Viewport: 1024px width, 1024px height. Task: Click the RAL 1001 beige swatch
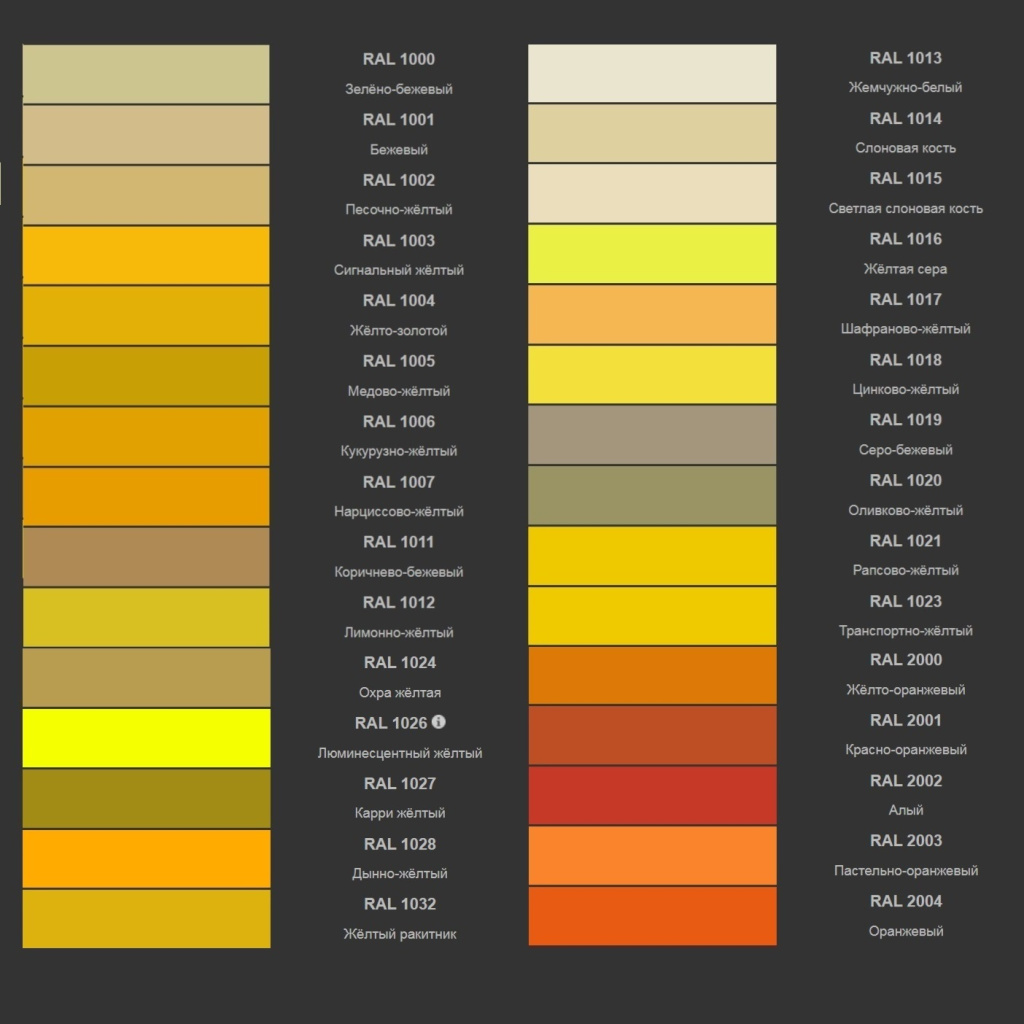[x=146, y=135]
